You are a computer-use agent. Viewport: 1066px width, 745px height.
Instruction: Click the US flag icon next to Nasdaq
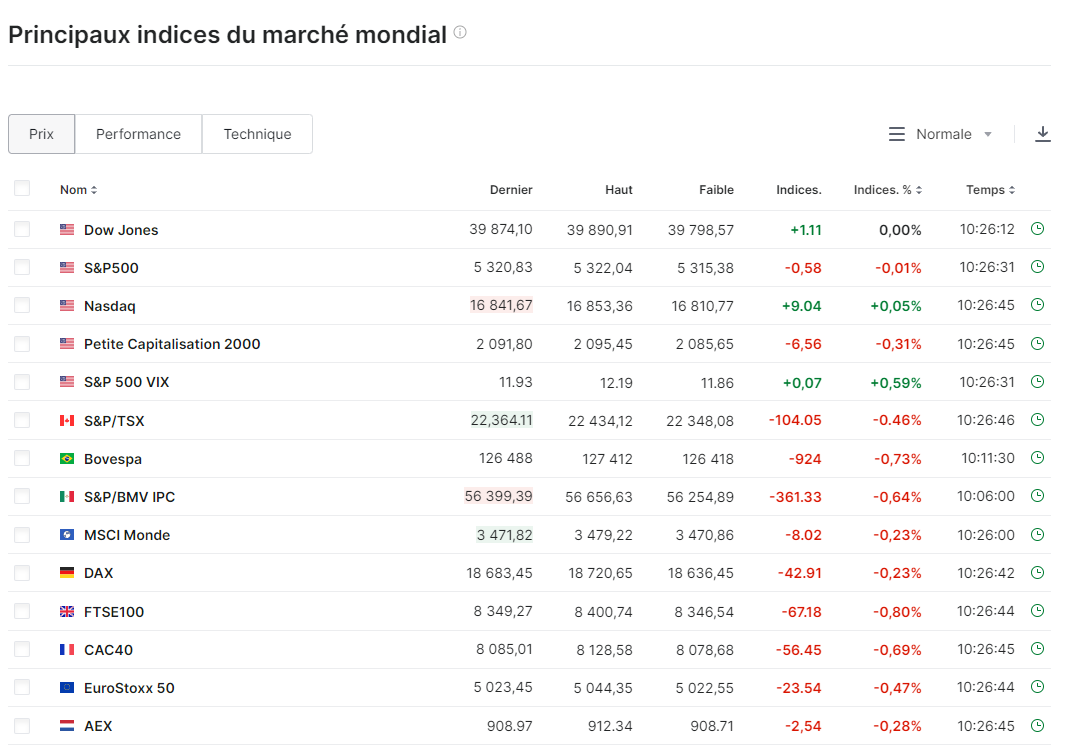(67, 306)
